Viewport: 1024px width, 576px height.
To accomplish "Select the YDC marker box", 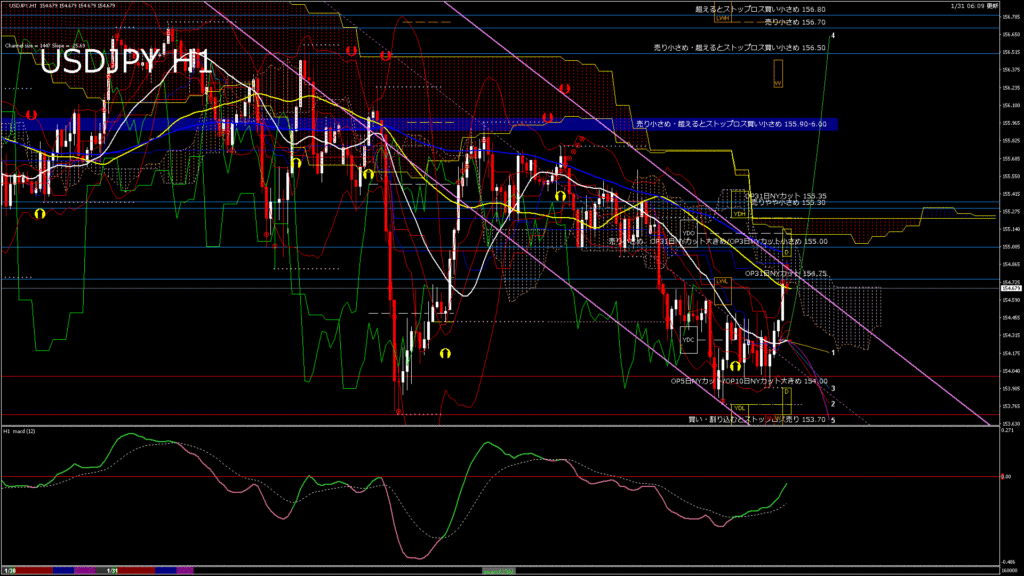I will pyautogui.click(x=688, y=339).
